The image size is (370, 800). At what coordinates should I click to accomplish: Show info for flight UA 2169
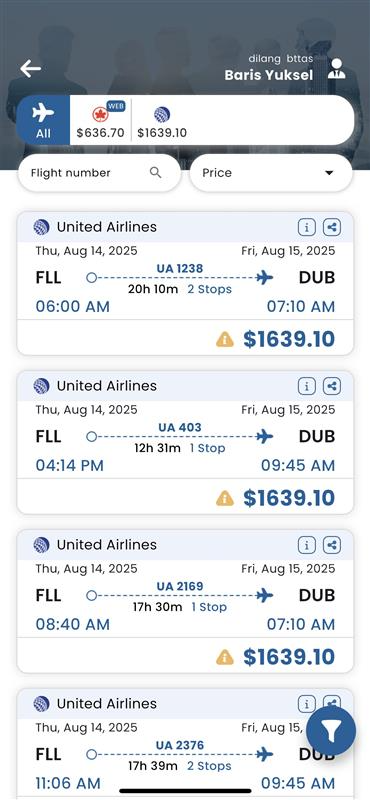pos(307,545)
